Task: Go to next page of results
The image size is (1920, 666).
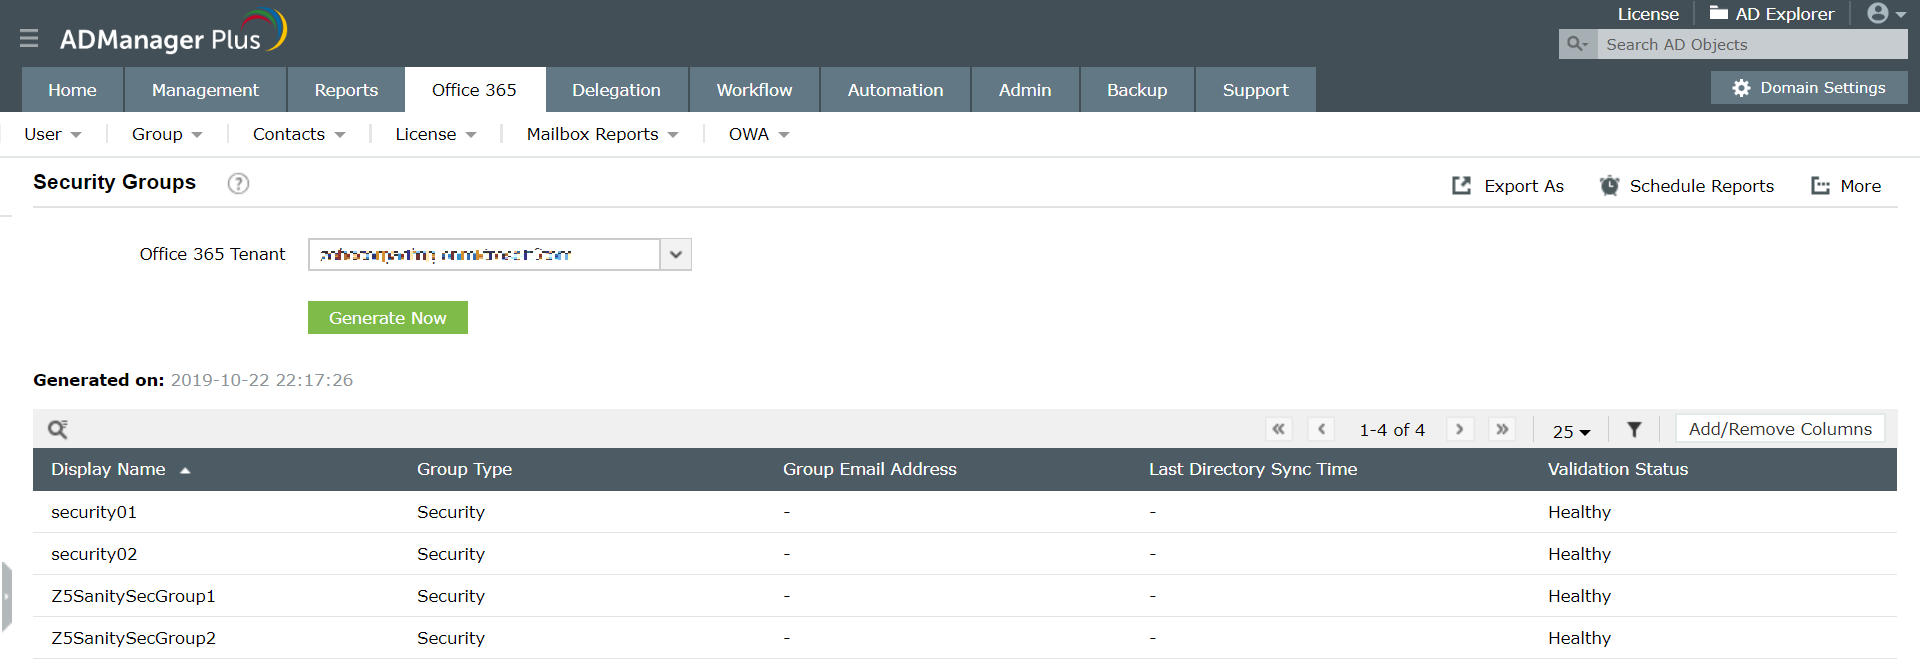Action: pos(1460,429)
